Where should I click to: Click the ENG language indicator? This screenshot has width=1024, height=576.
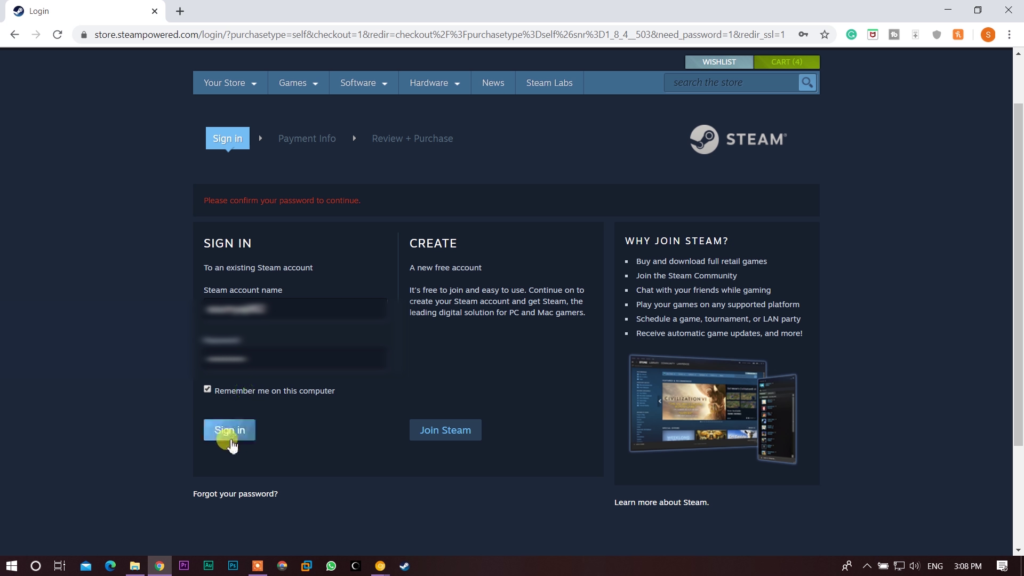pyautogui.click(x=935, y=566)
